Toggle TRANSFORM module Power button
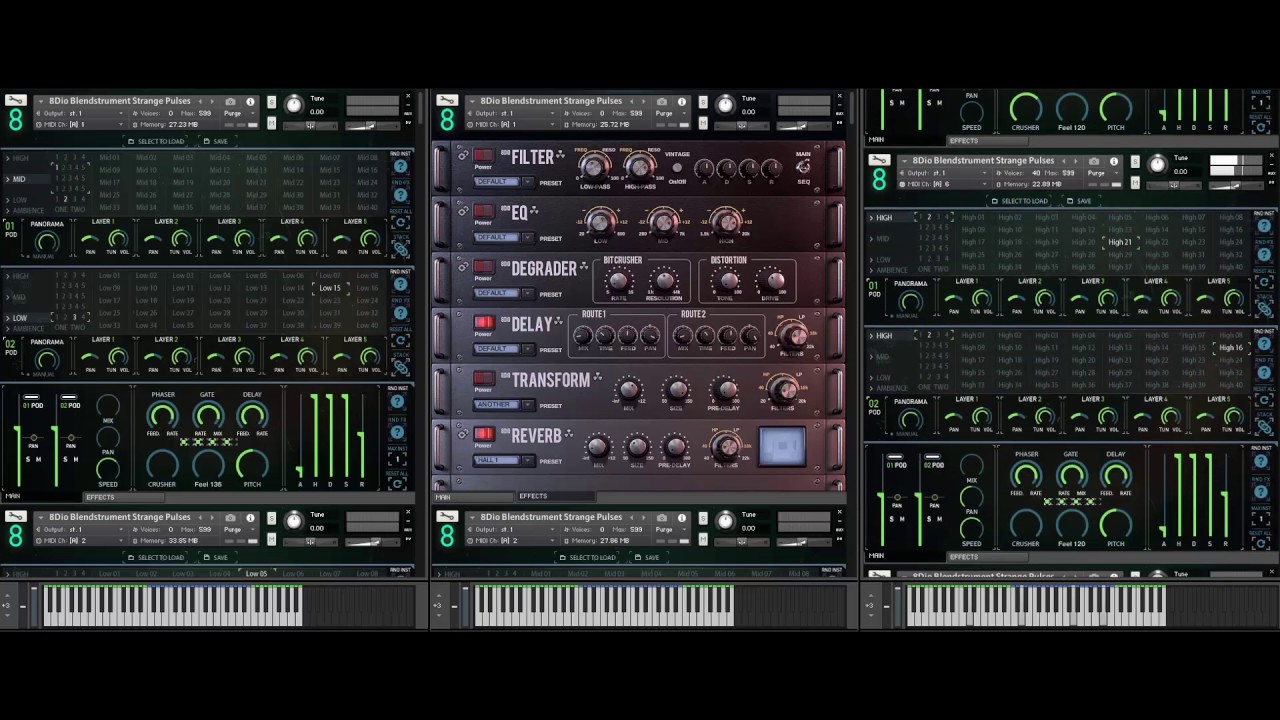The height and width of the screenshot is (720, 1280). [484, 379]
